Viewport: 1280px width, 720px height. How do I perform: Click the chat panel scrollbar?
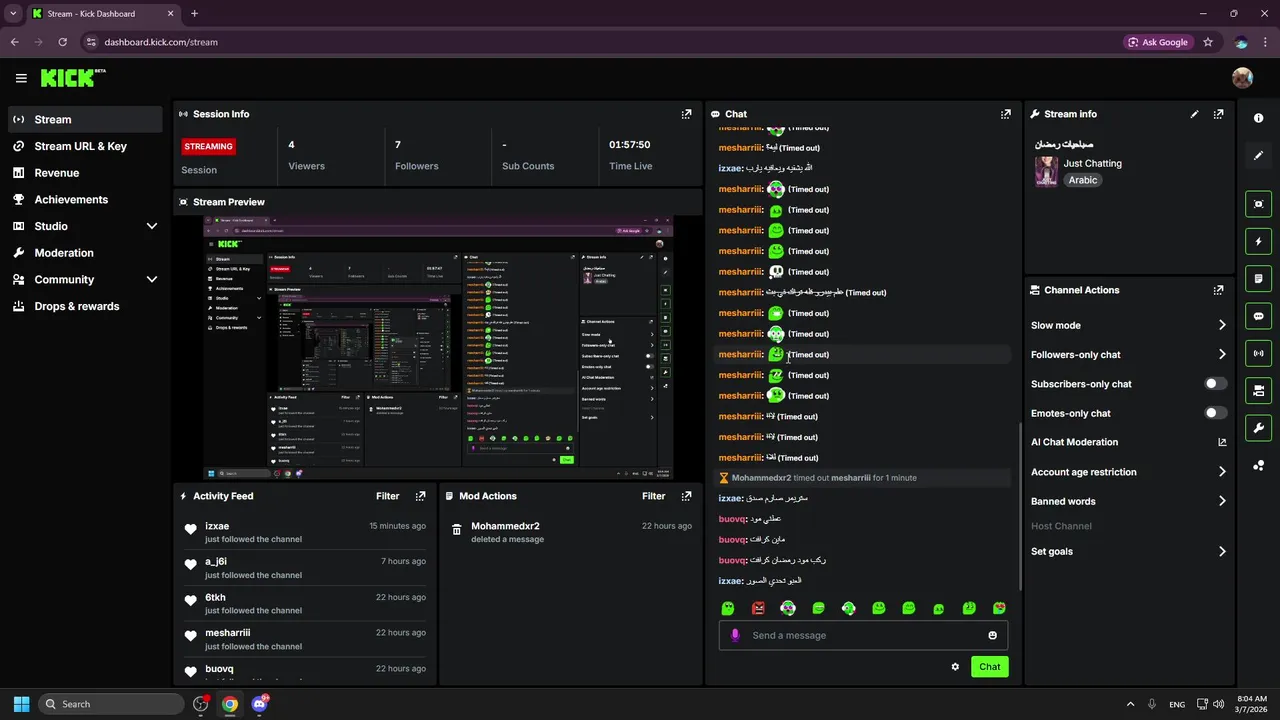click(1019, 506)
